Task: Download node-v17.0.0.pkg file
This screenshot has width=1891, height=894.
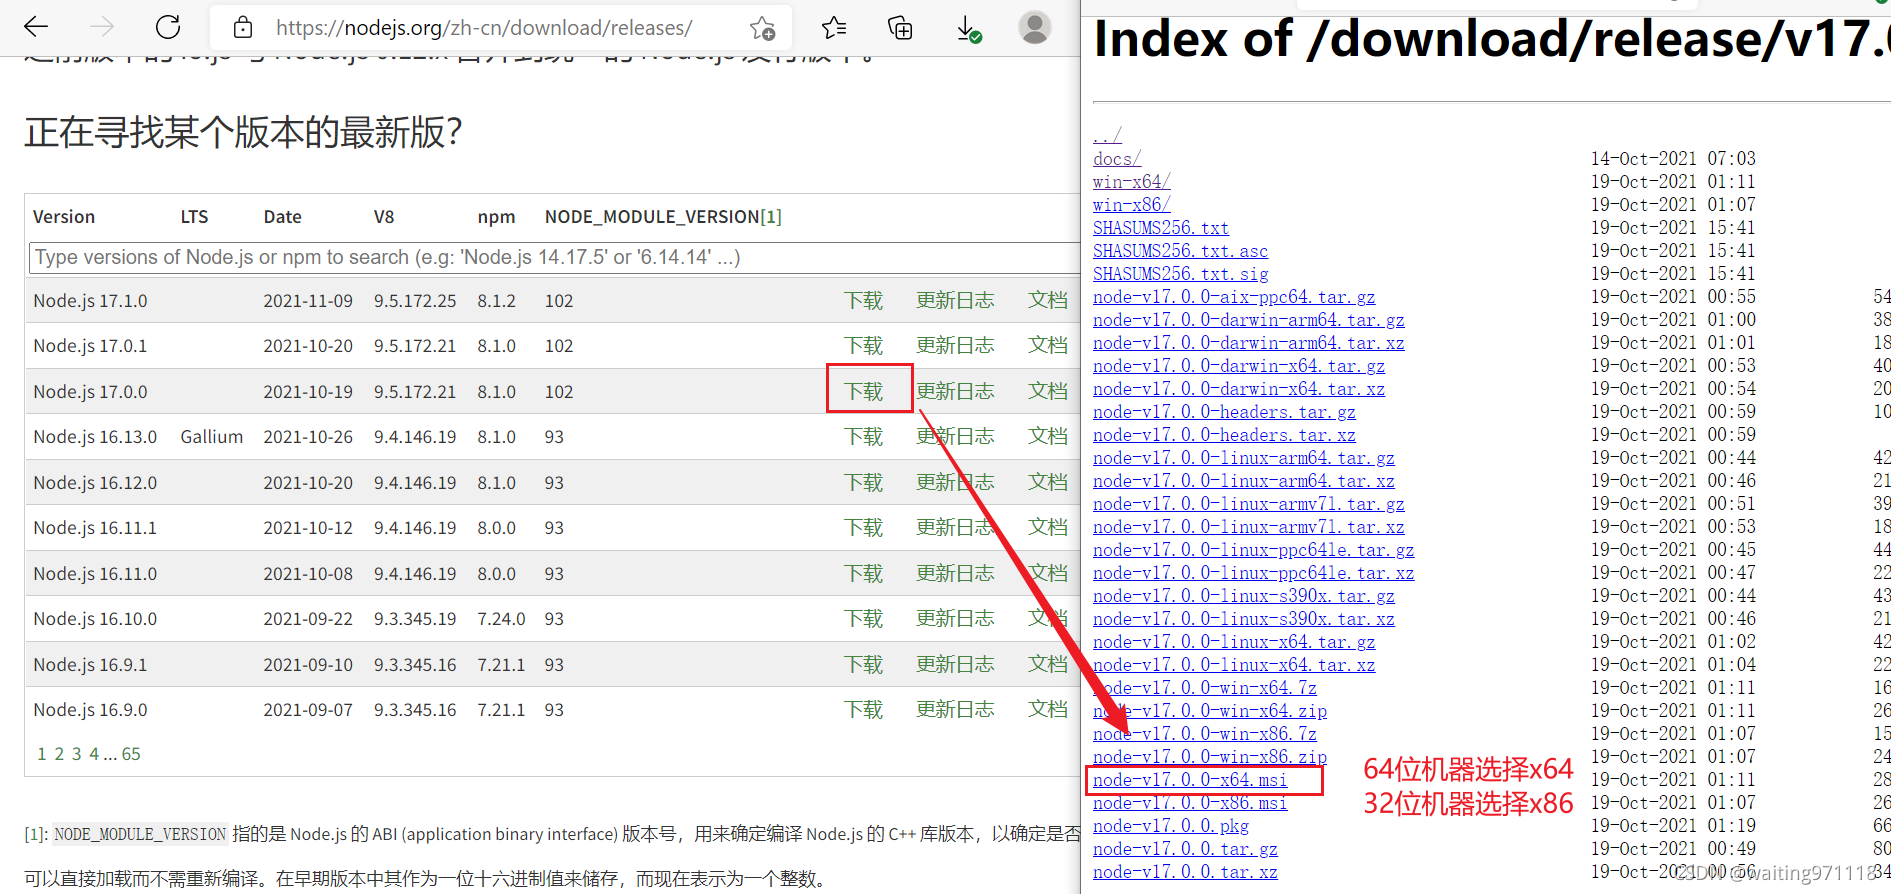Action: (x=1171, y=825)
